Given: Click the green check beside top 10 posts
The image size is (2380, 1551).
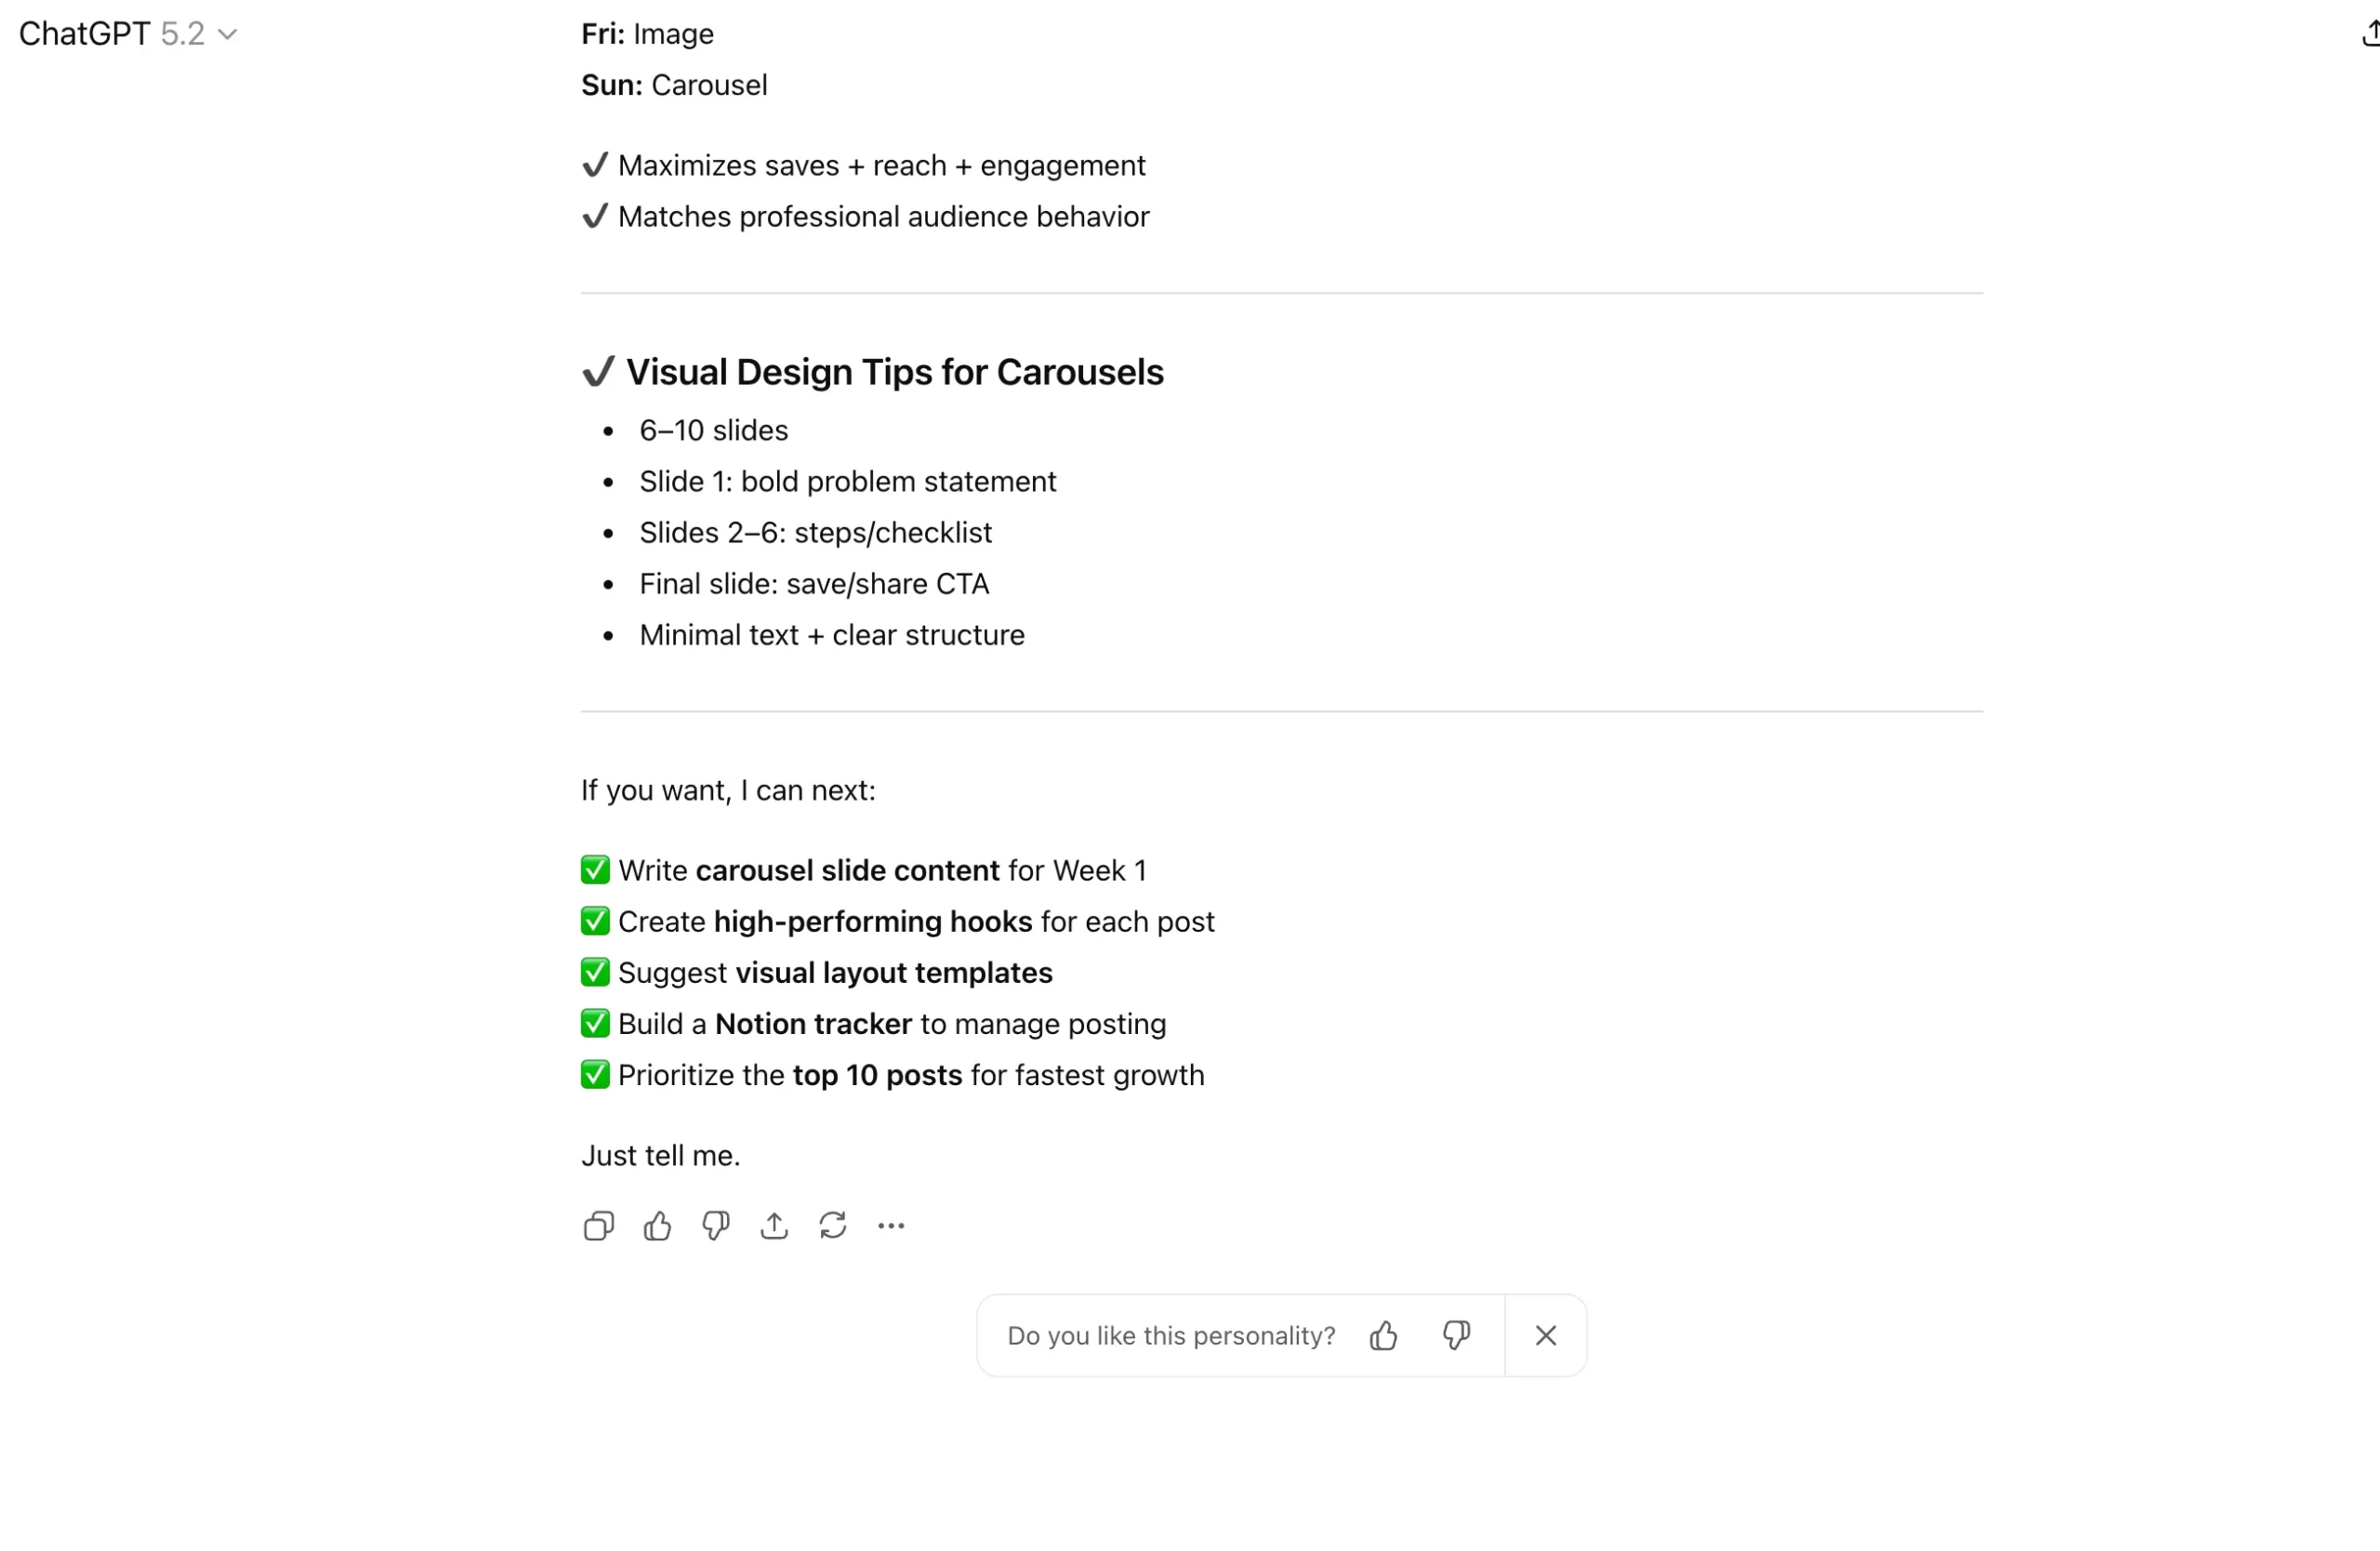Looking at the screenshot, I should tap(595, 1075).
